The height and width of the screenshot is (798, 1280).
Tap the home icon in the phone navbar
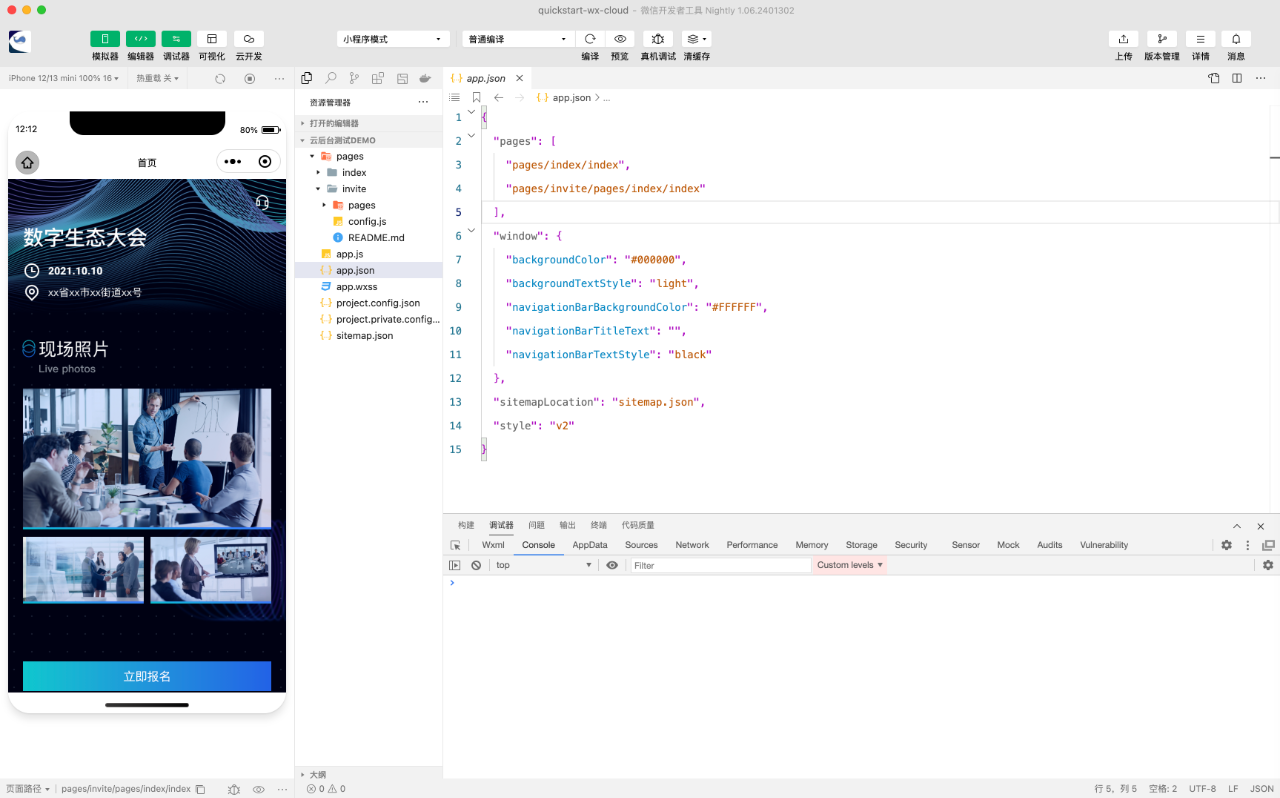click(x=27, y=162)
